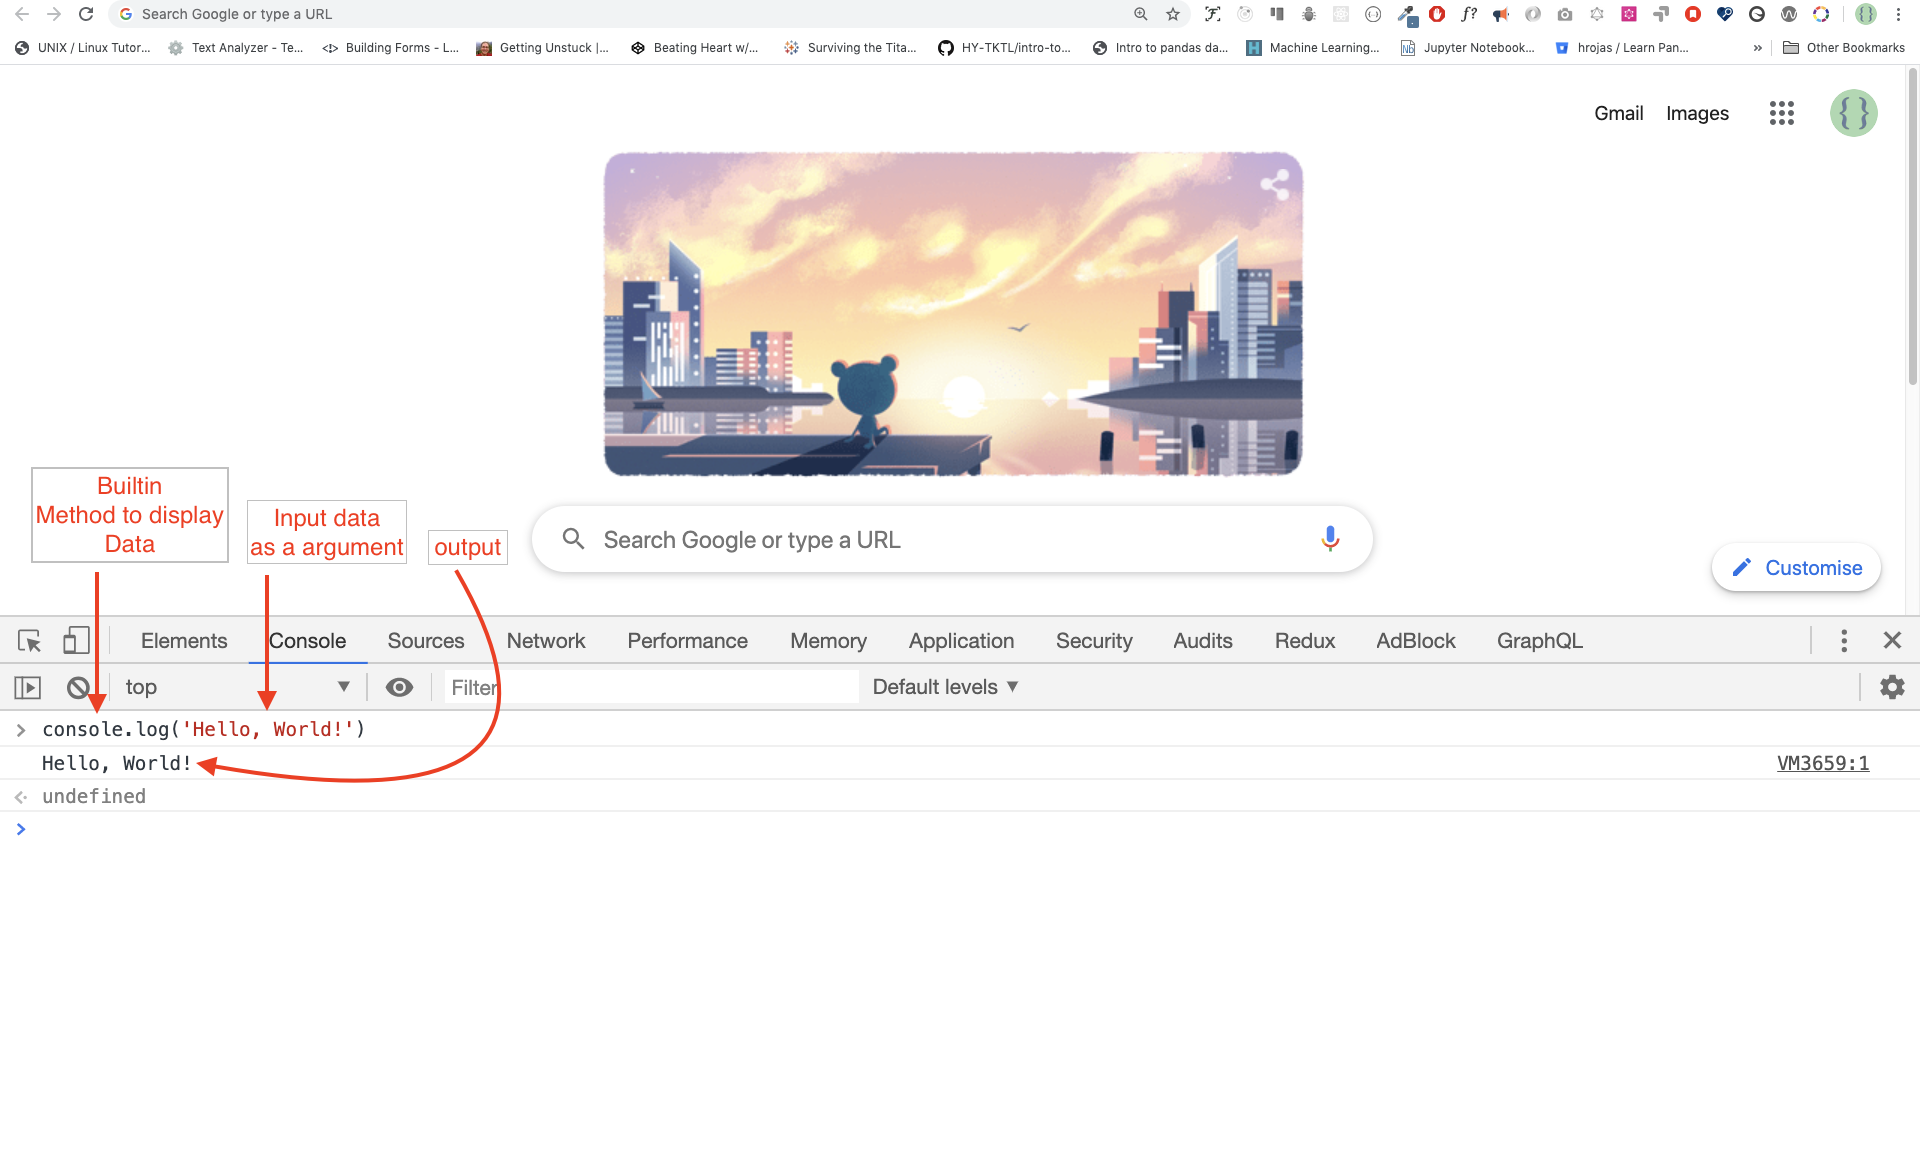Switch to the Sources tab
This screenshot has height=1154, width=1920.
pyautogui.click(x=425, y=641)
